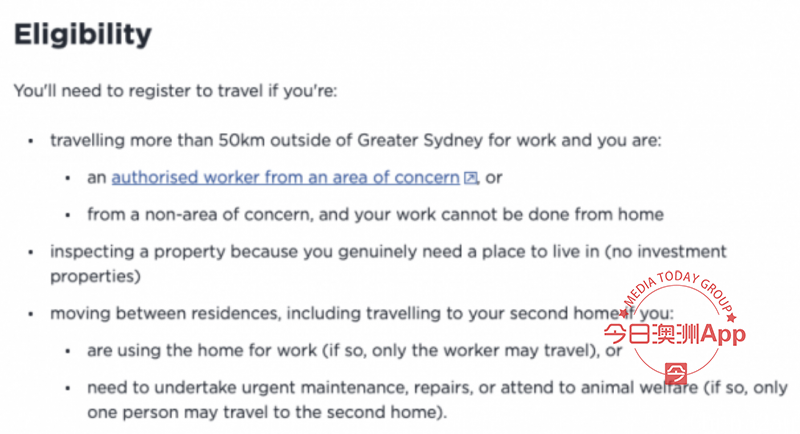Click the right star on the watermark logo
This screenshot has height=434, width=800.
click(x=732, y=318)
